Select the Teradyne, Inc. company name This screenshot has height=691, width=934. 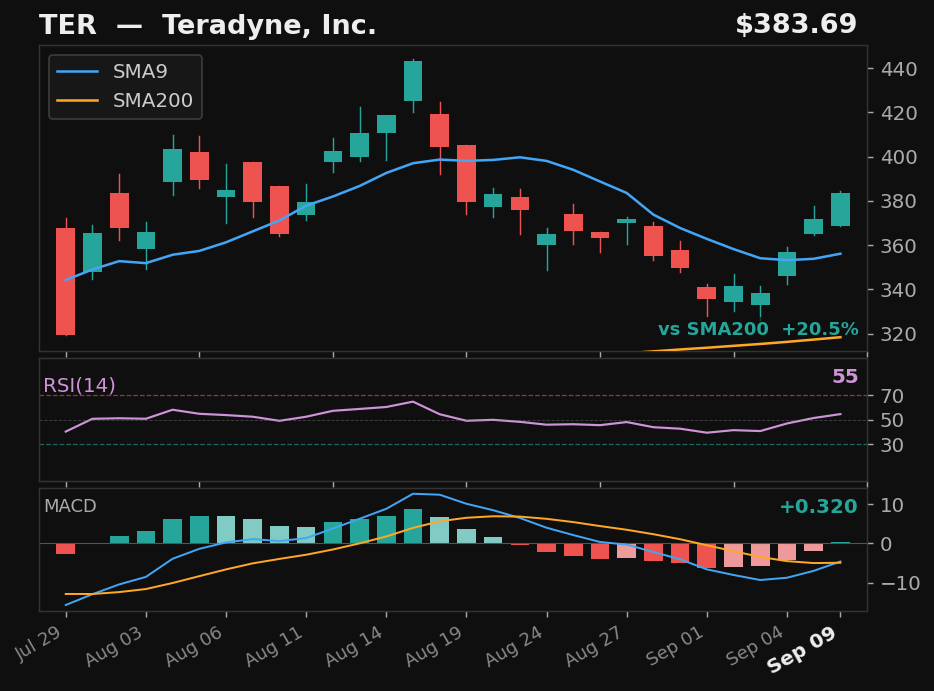tap(269, 25)
